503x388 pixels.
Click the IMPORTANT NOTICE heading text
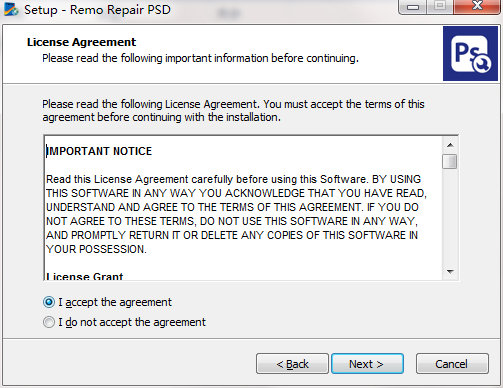click(99, 151)
